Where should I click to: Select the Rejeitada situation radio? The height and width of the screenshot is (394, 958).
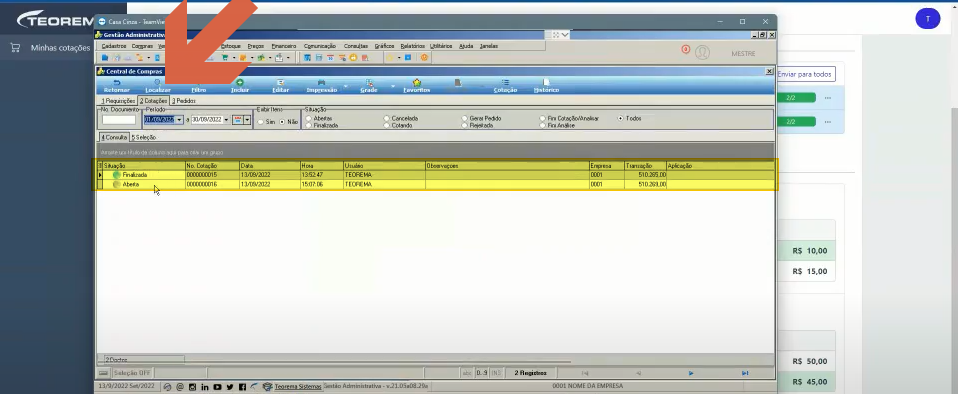point(465,125)
